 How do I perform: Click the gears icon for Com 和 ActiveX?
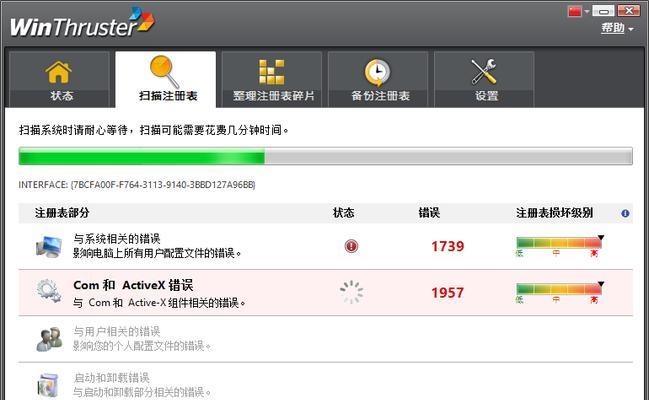pyautogui.click(x=49, y=291)
